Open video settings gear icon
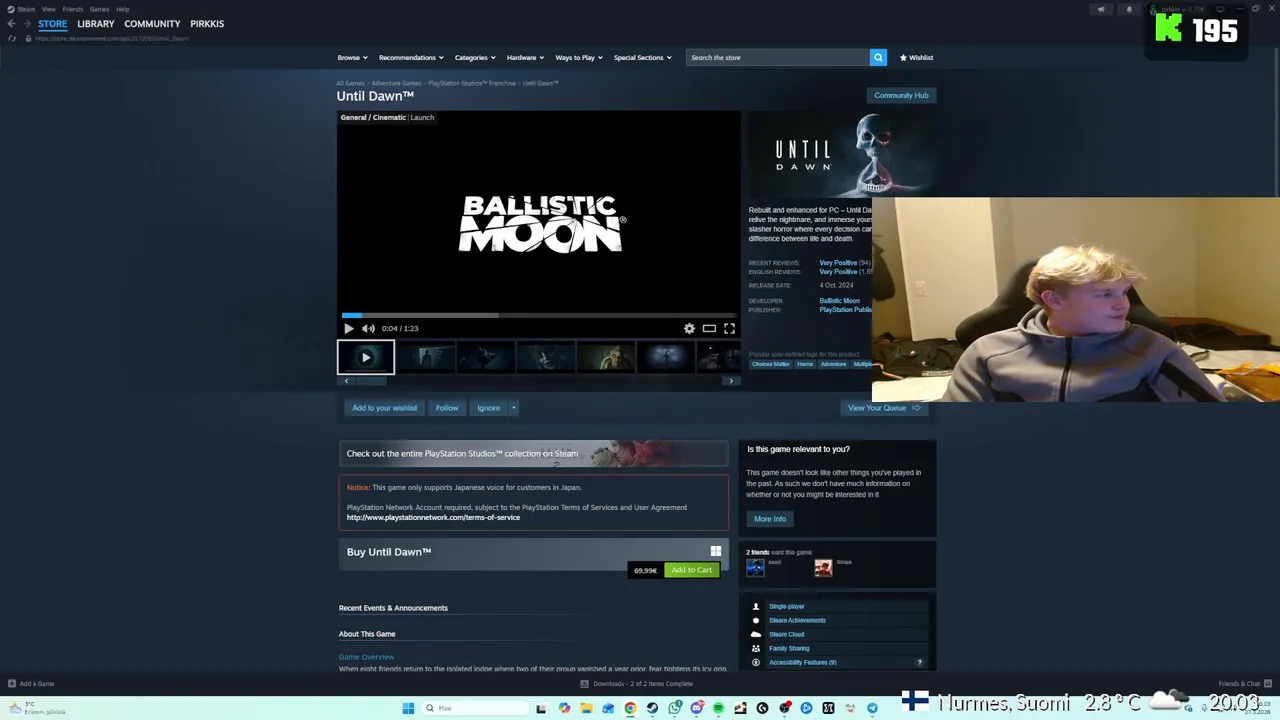Screen dimensions: 1280x720 tap(689, 328)
